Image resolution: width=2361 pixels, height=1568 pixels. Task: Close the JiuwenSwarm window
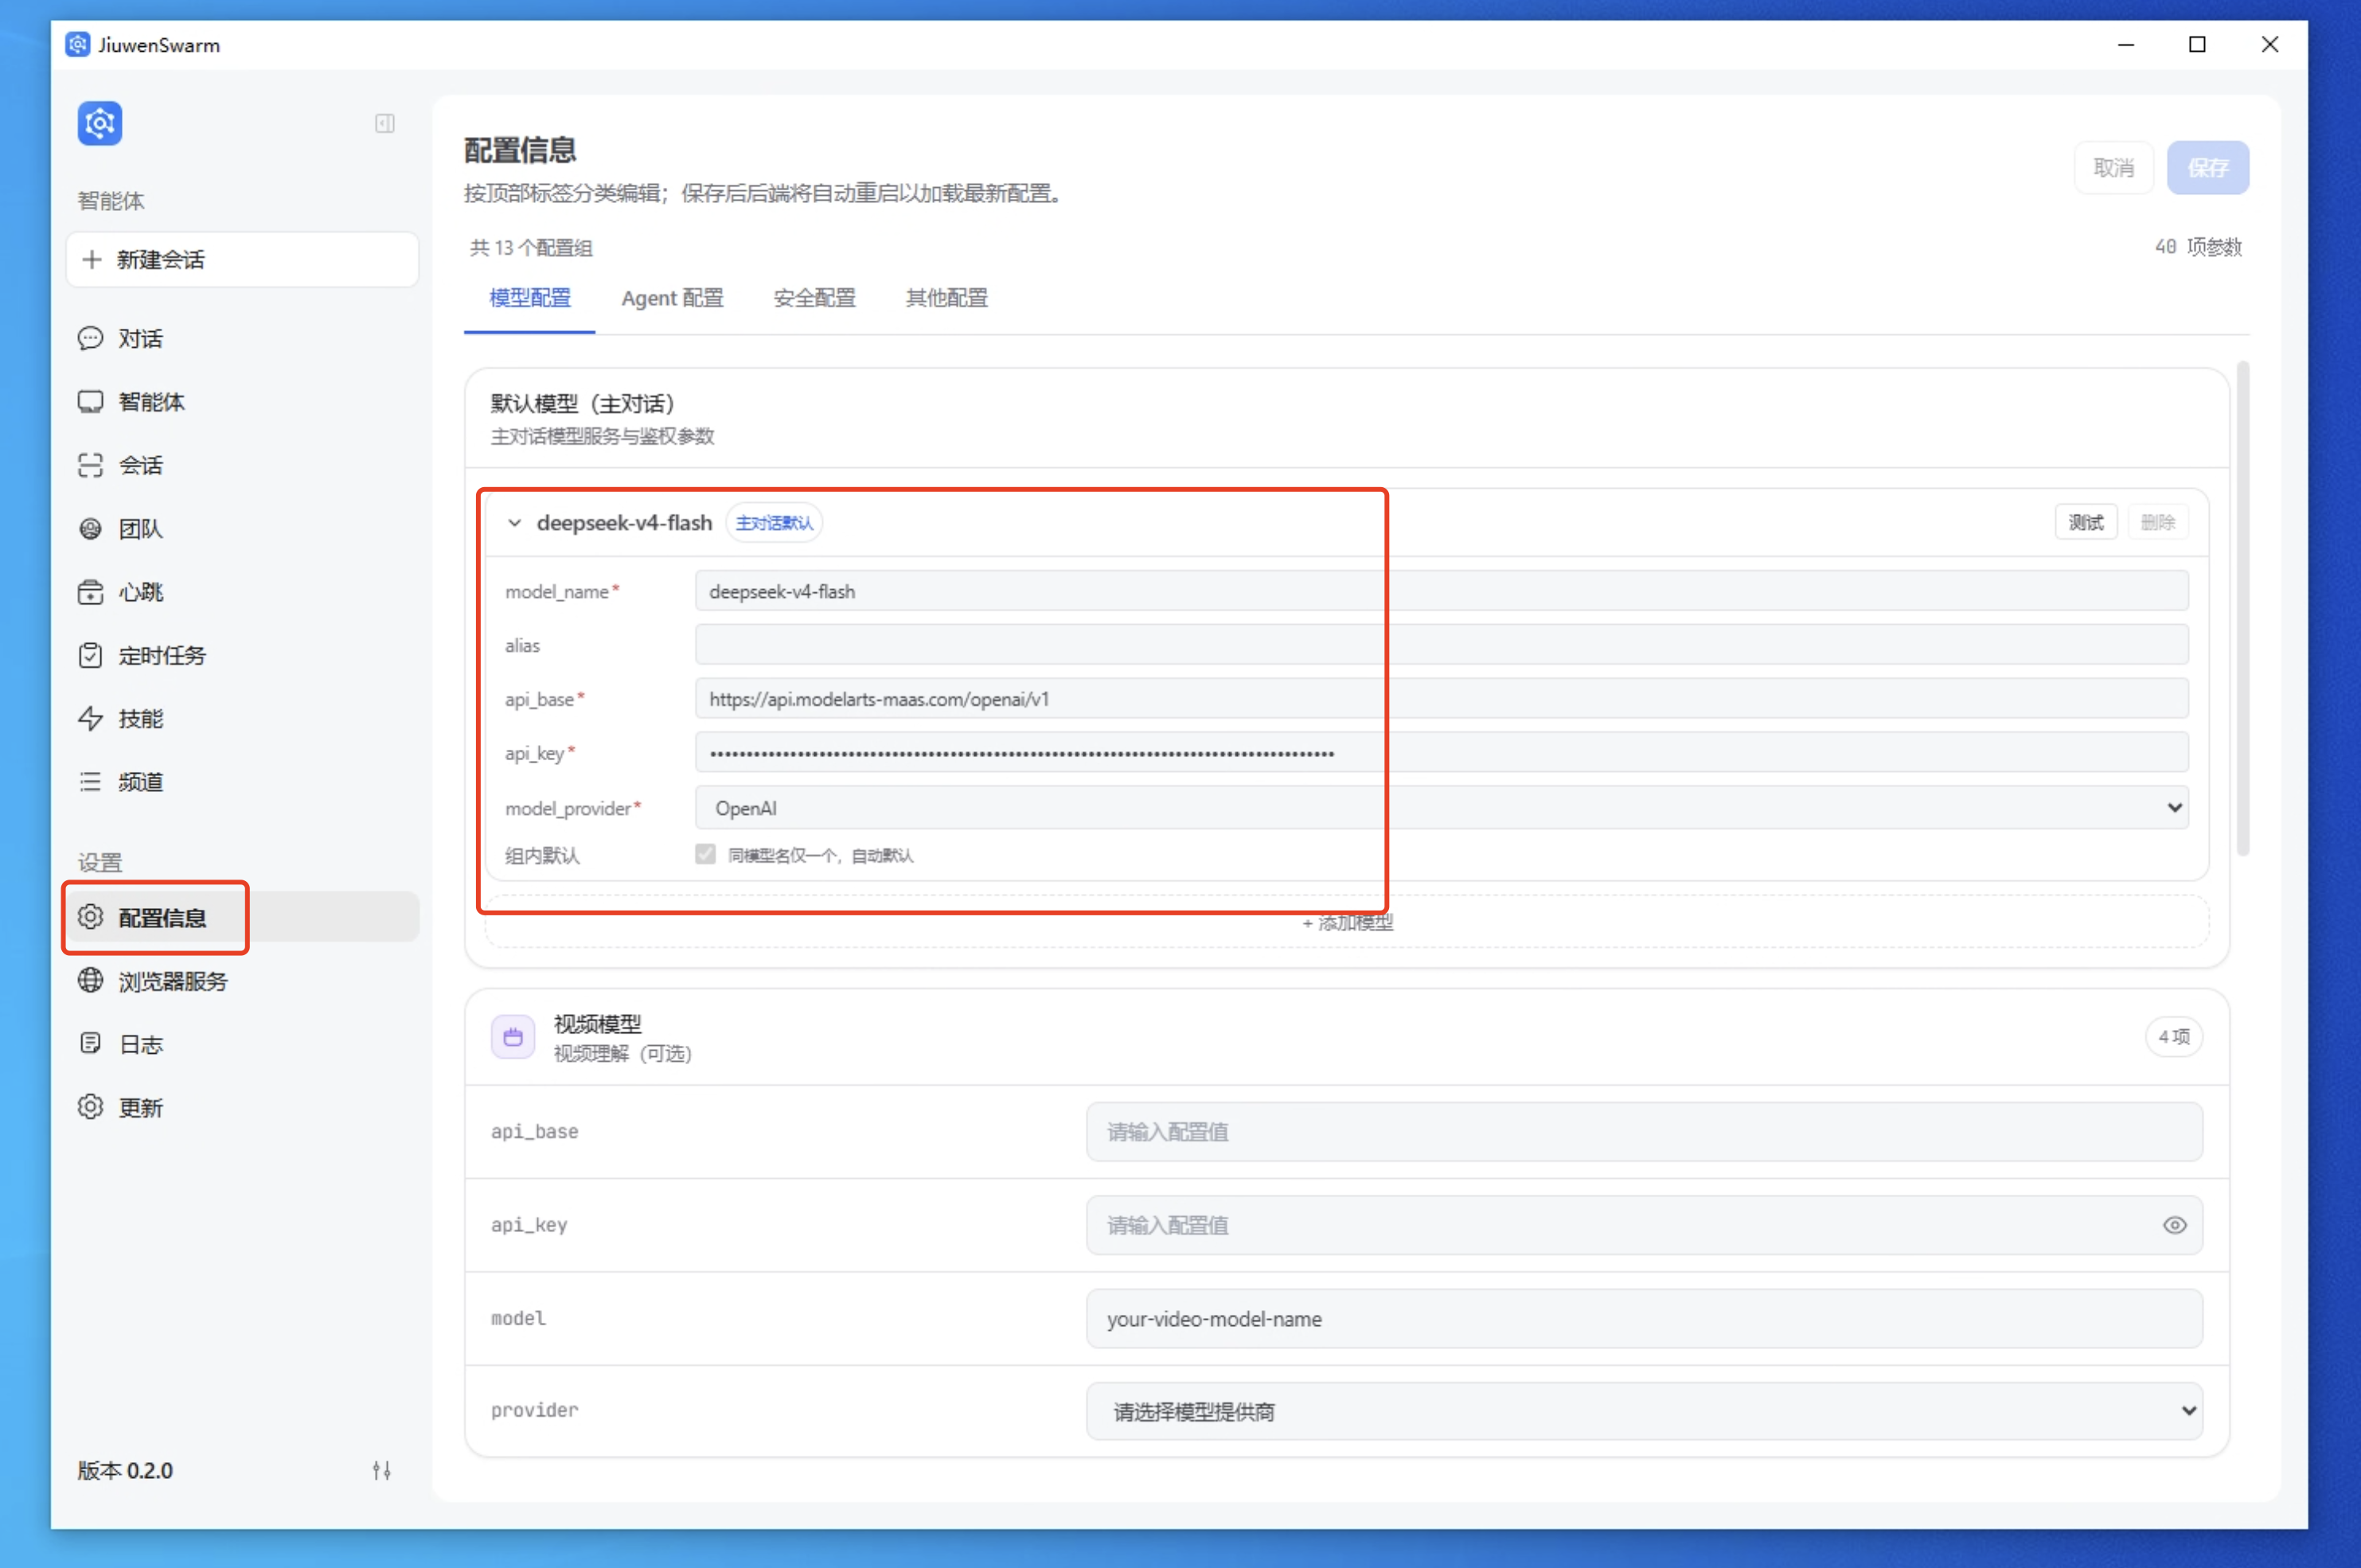pos(2269,45)
